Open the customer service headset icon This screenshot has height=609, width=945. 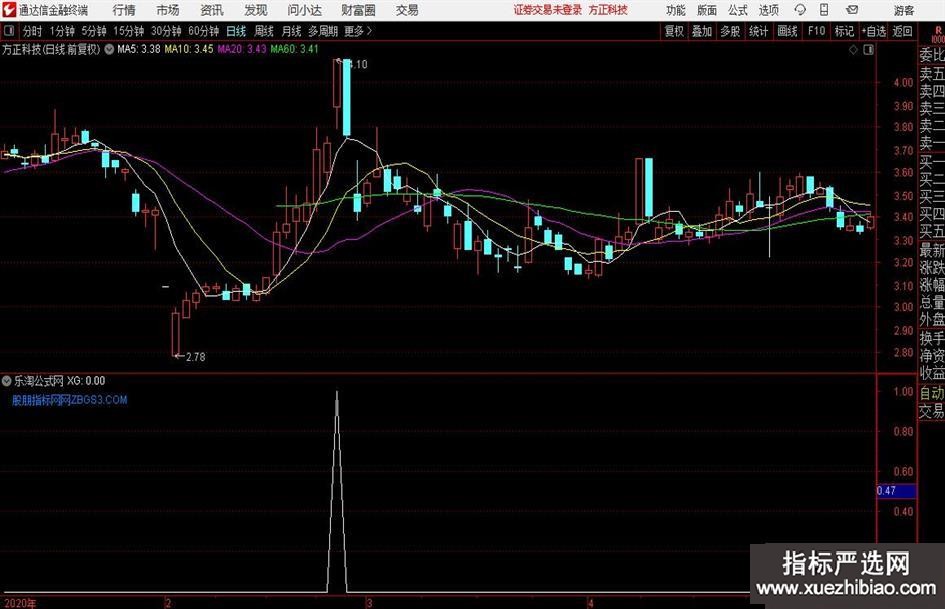pos(800,10)
